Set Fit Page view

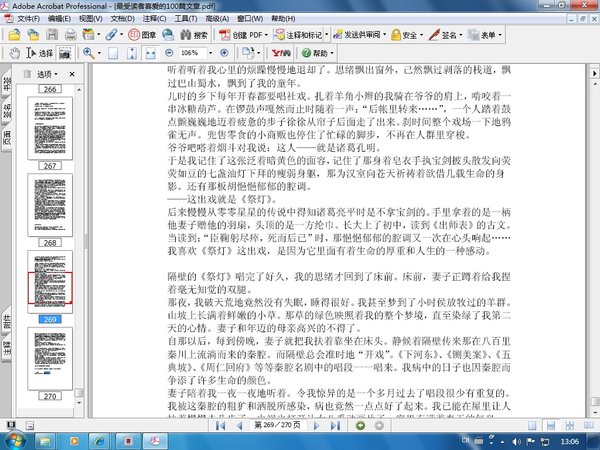coord(132,53)
